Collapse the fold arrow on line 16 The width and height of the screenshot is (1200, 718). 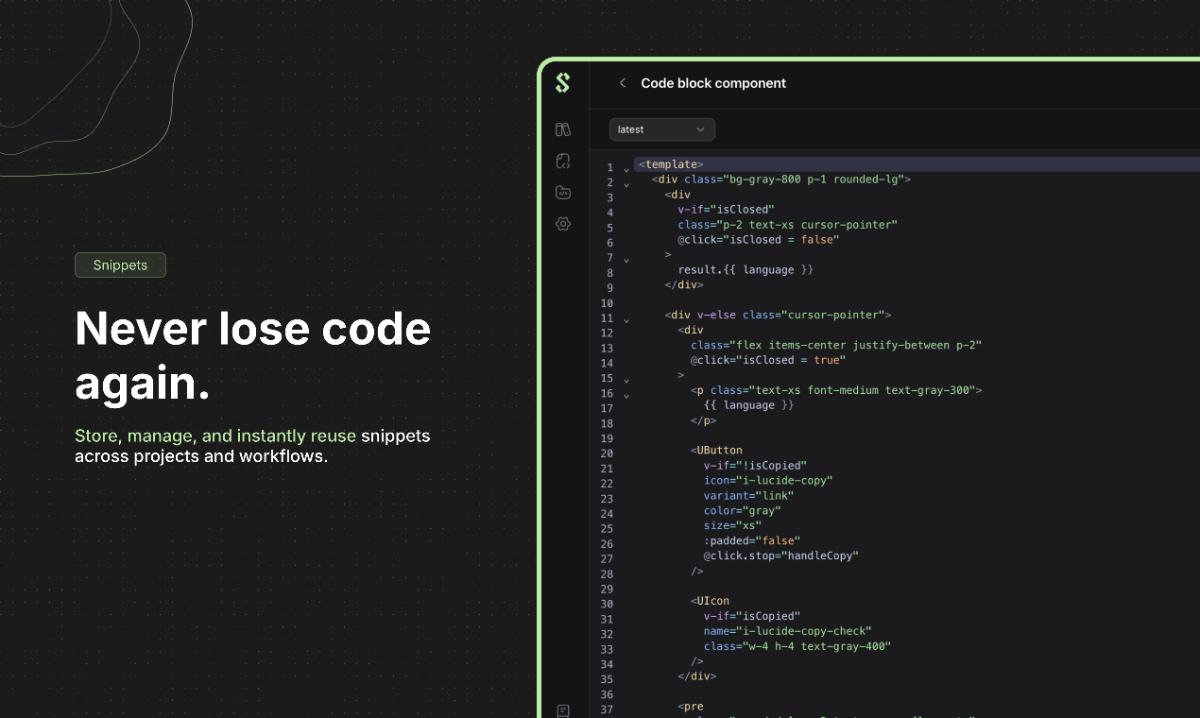(x=627, y=395)
